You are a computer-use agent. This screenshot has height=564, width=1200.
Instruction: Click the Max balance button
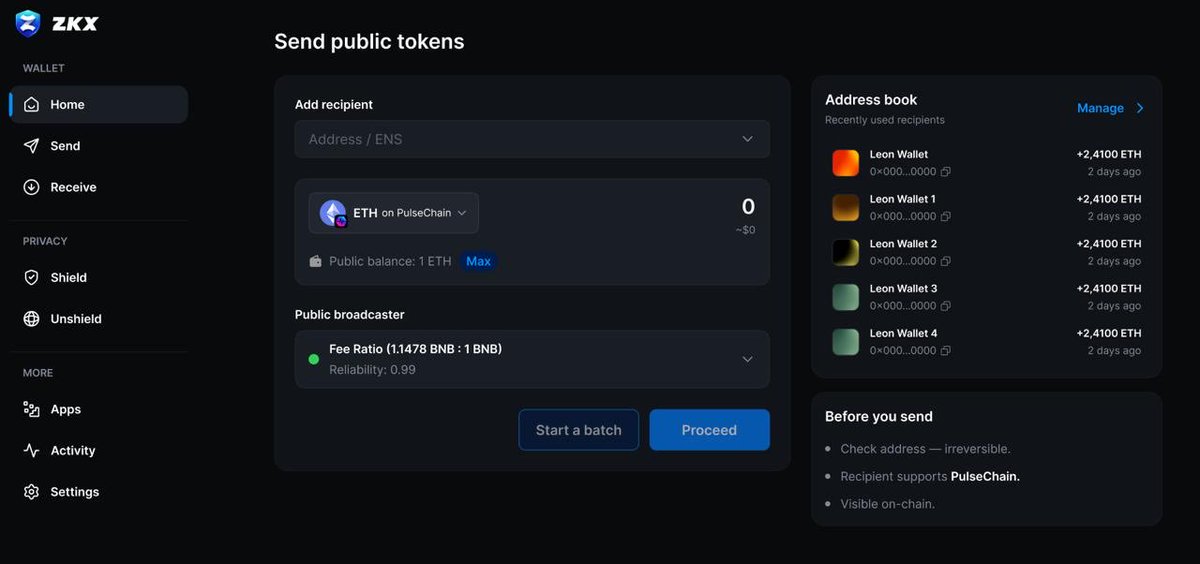(478, 261)
